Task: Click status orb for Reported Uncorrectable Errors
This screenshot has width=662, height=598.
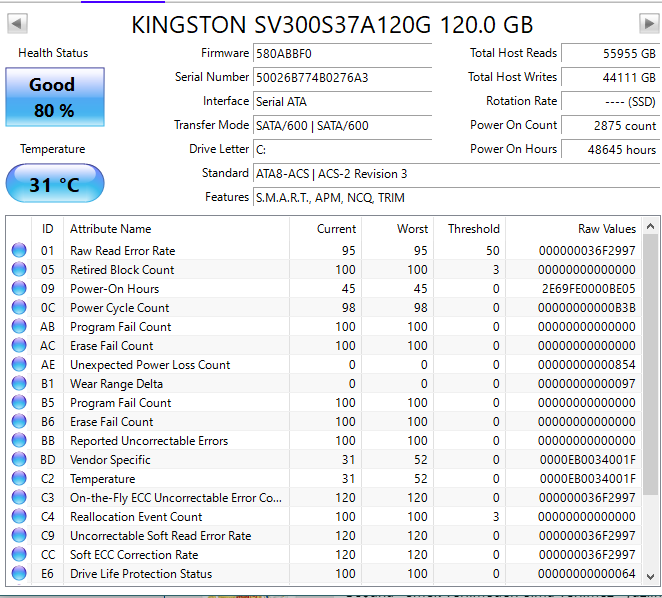Action: click(x=19, y=440)
